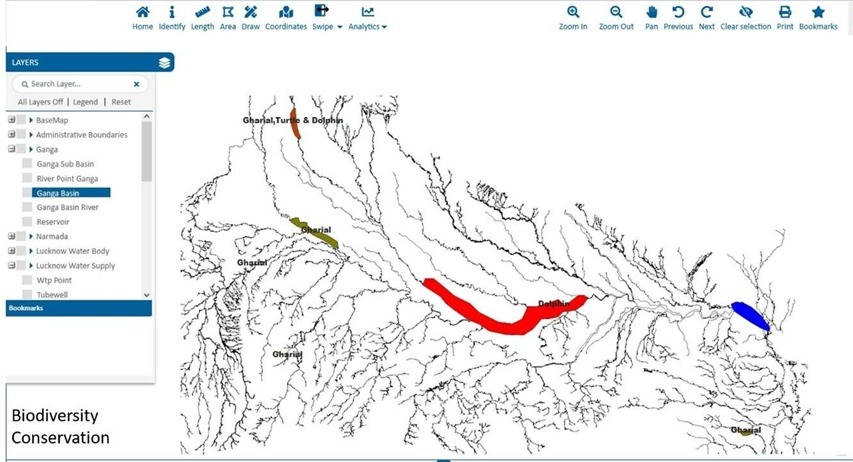Screen dimensions: 853x462
Task: Open Bookmarks star in toolbar
Action: coord(818,13)
